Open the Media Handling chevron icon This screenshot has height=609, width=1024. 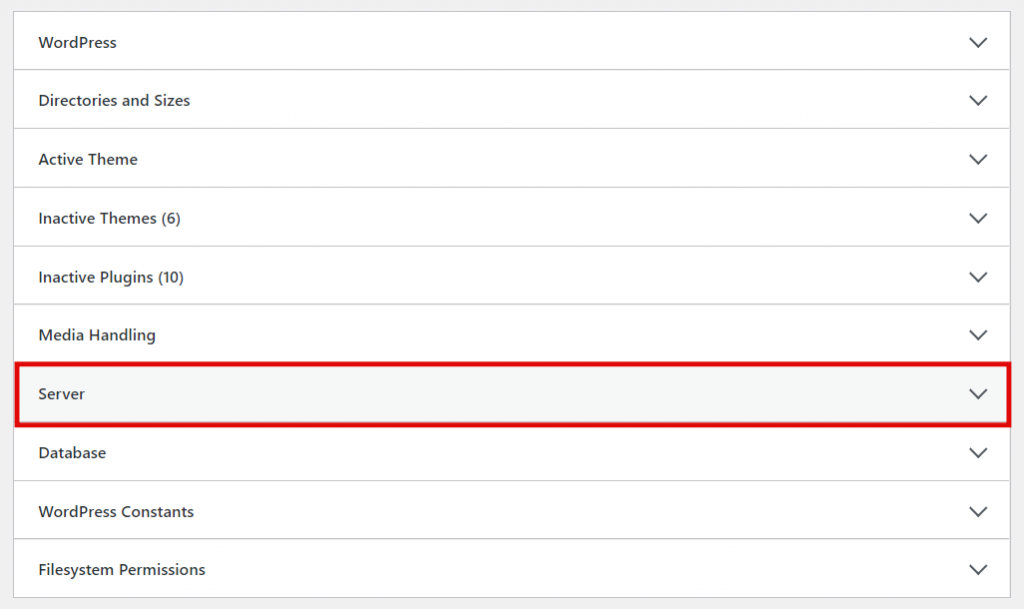click(x=978, y=335)
